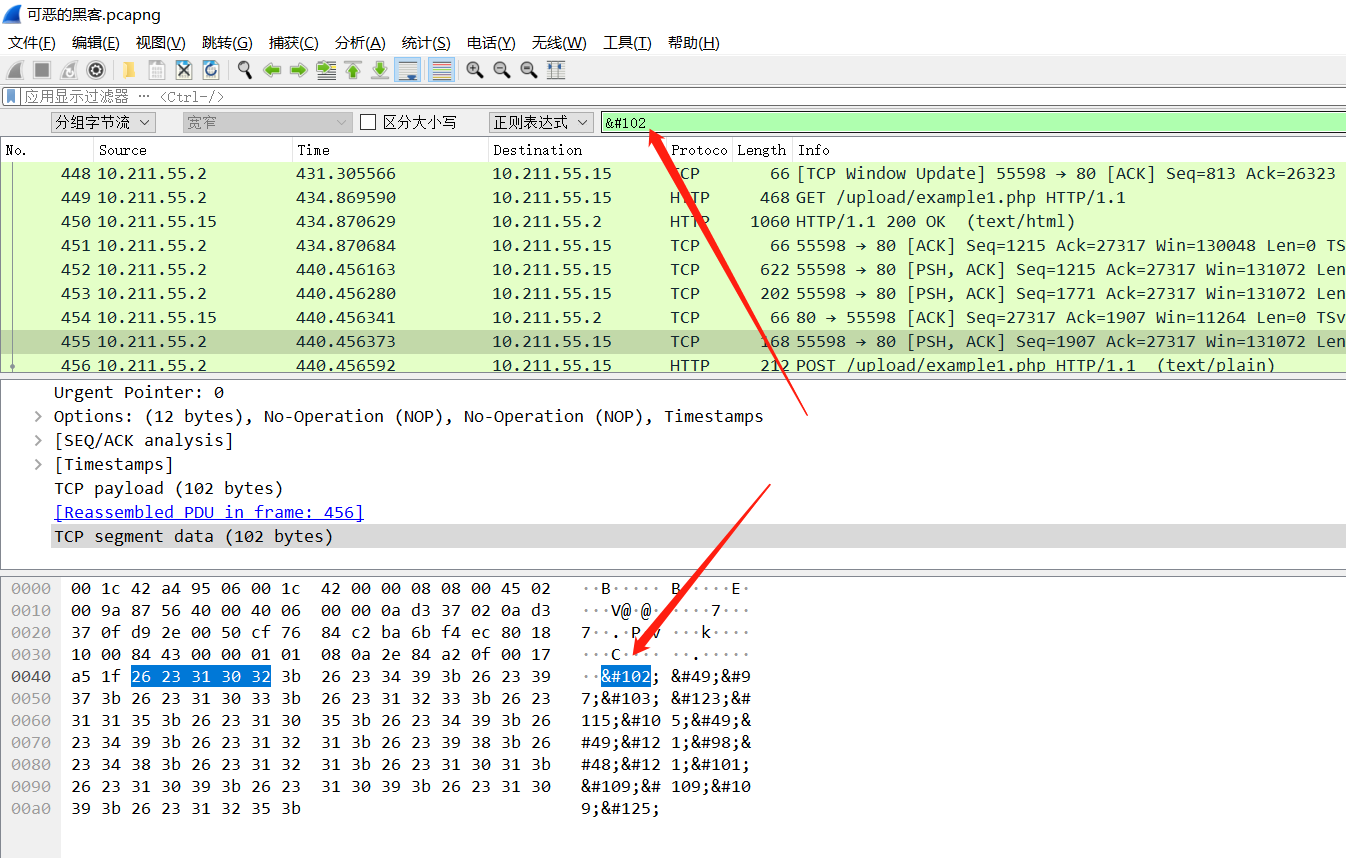Open the 统计 menu
This screenshot has width=1346, height=858.
pyautogui.click(x=425, y=42)
